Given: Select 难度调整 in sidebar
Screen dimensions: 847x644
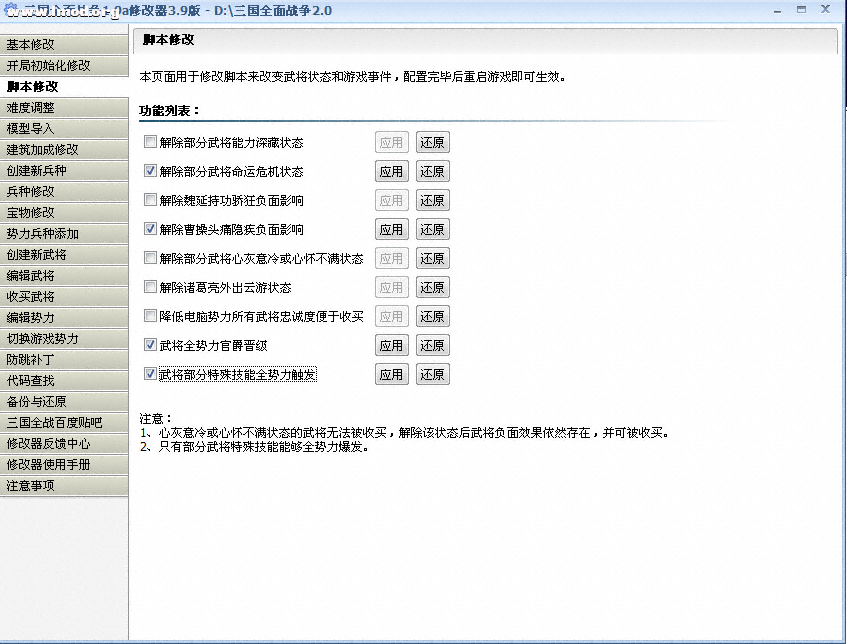Looking at the screenshot, I should [x=64, y=107].
